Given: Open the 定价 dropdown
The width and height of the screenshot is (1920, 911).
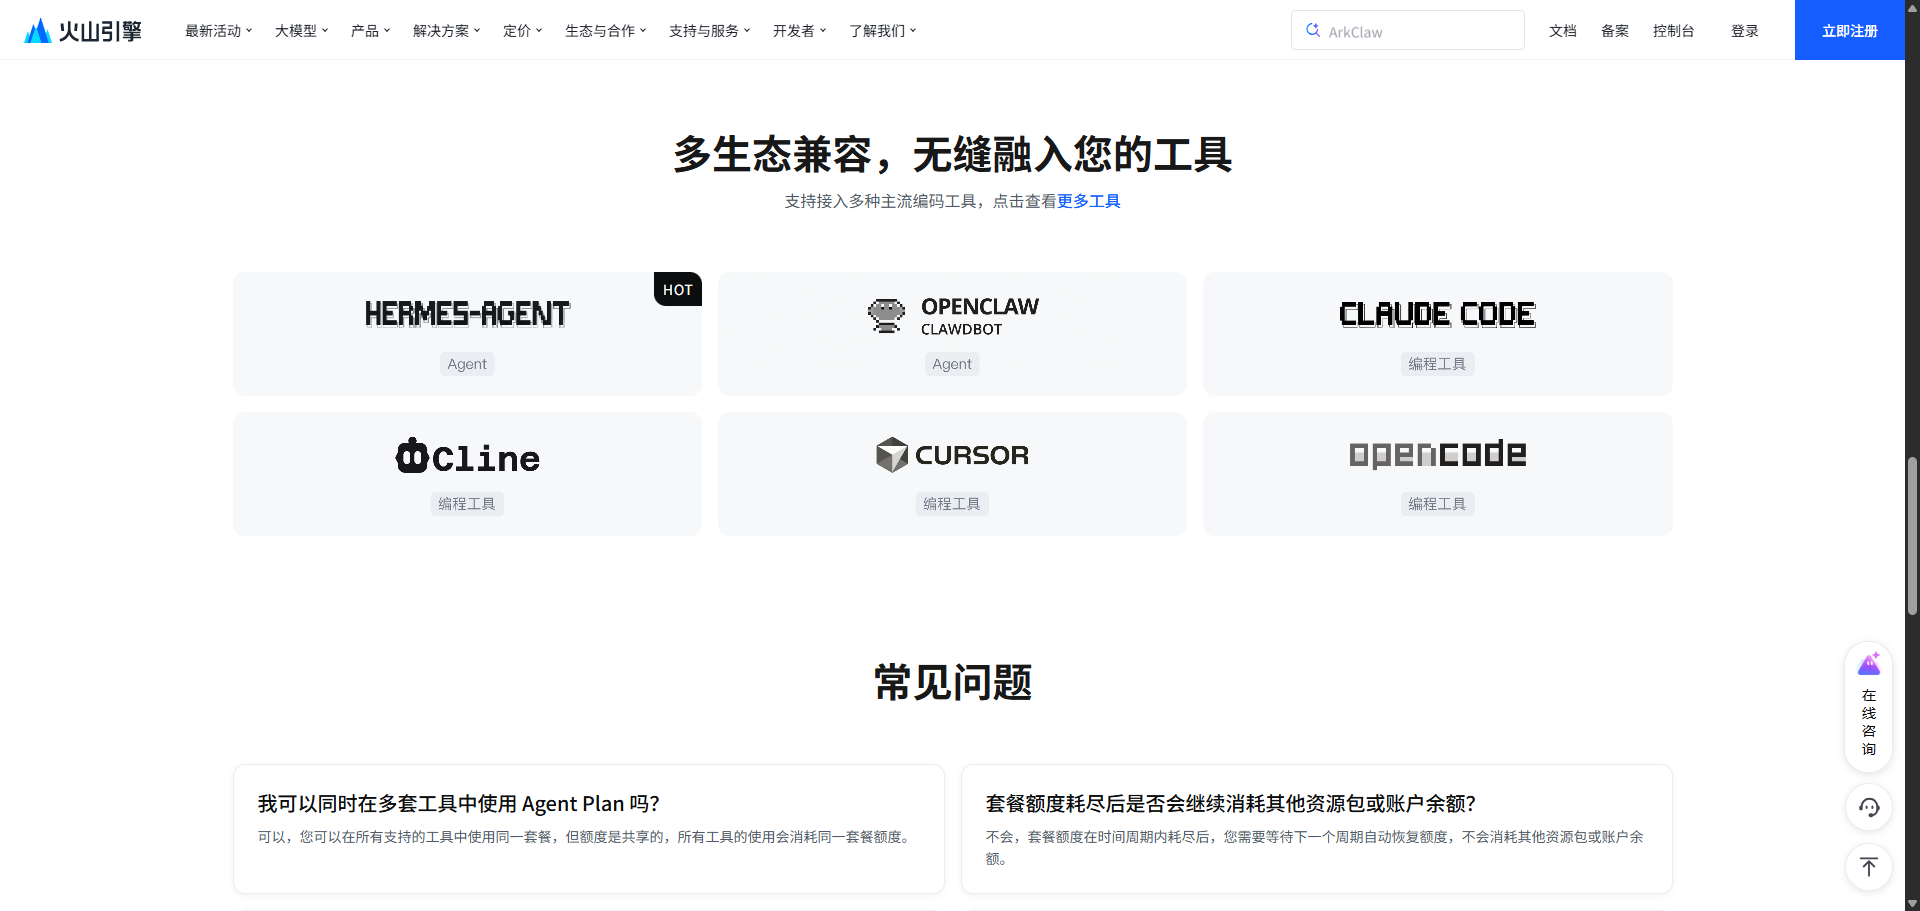Looking at the screenshot, I should coord(522,31).
